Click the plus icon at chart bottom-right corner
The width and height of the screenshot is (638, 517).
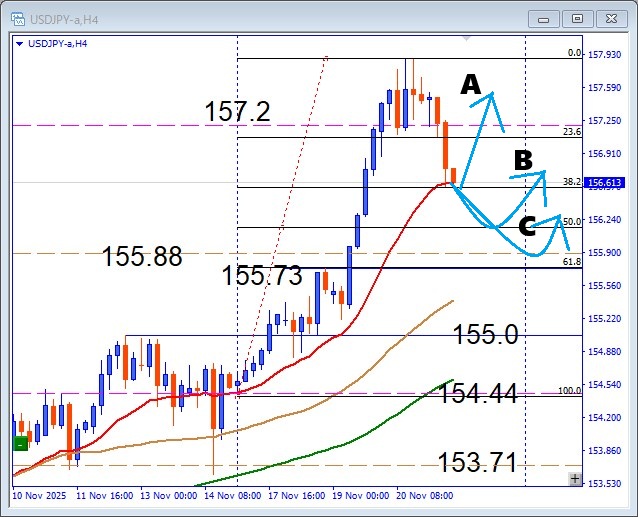point(575,479)
